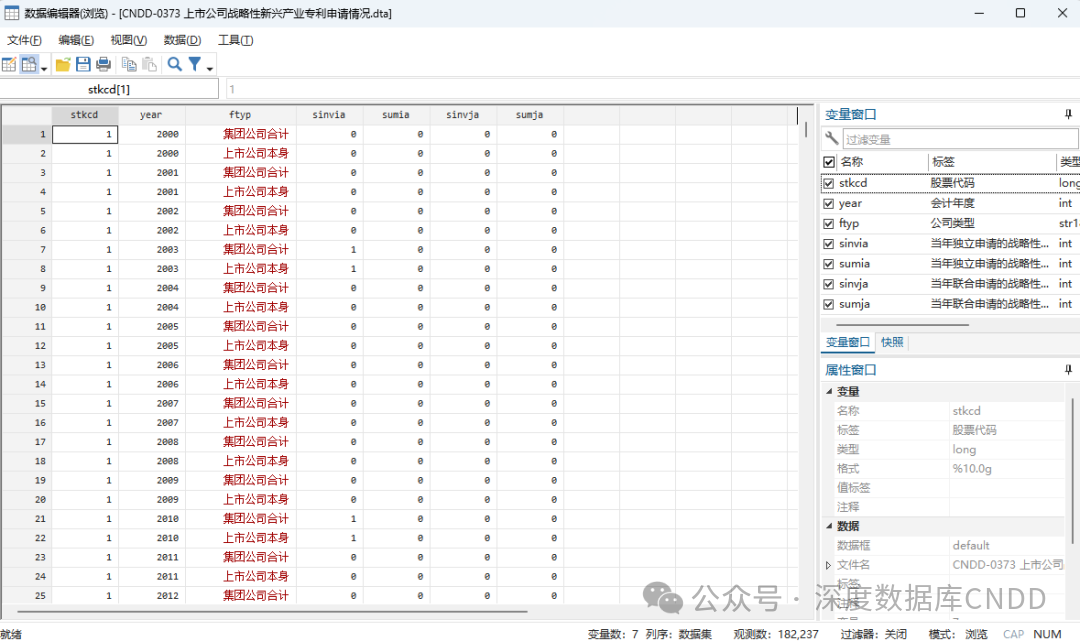This screenshot has width=1080, height=641.
Task: Click the blue filter funnel icon
Action: 195,65
